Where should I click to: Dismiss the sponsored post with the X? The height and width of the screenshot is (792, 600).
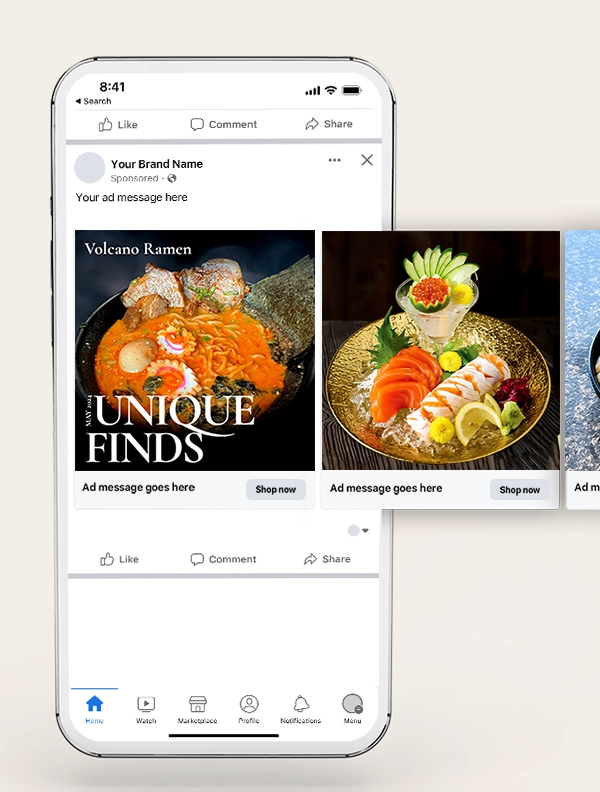(367, 160)
